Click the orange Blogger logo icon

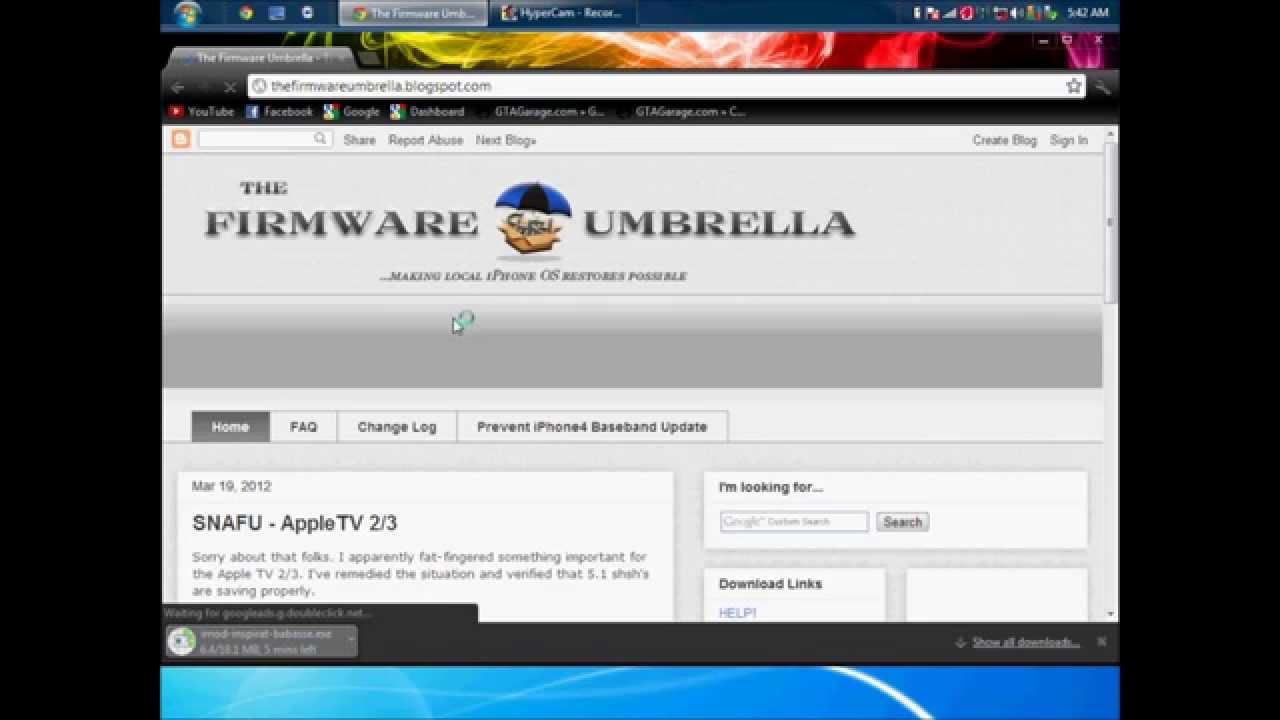pos(181,140)
